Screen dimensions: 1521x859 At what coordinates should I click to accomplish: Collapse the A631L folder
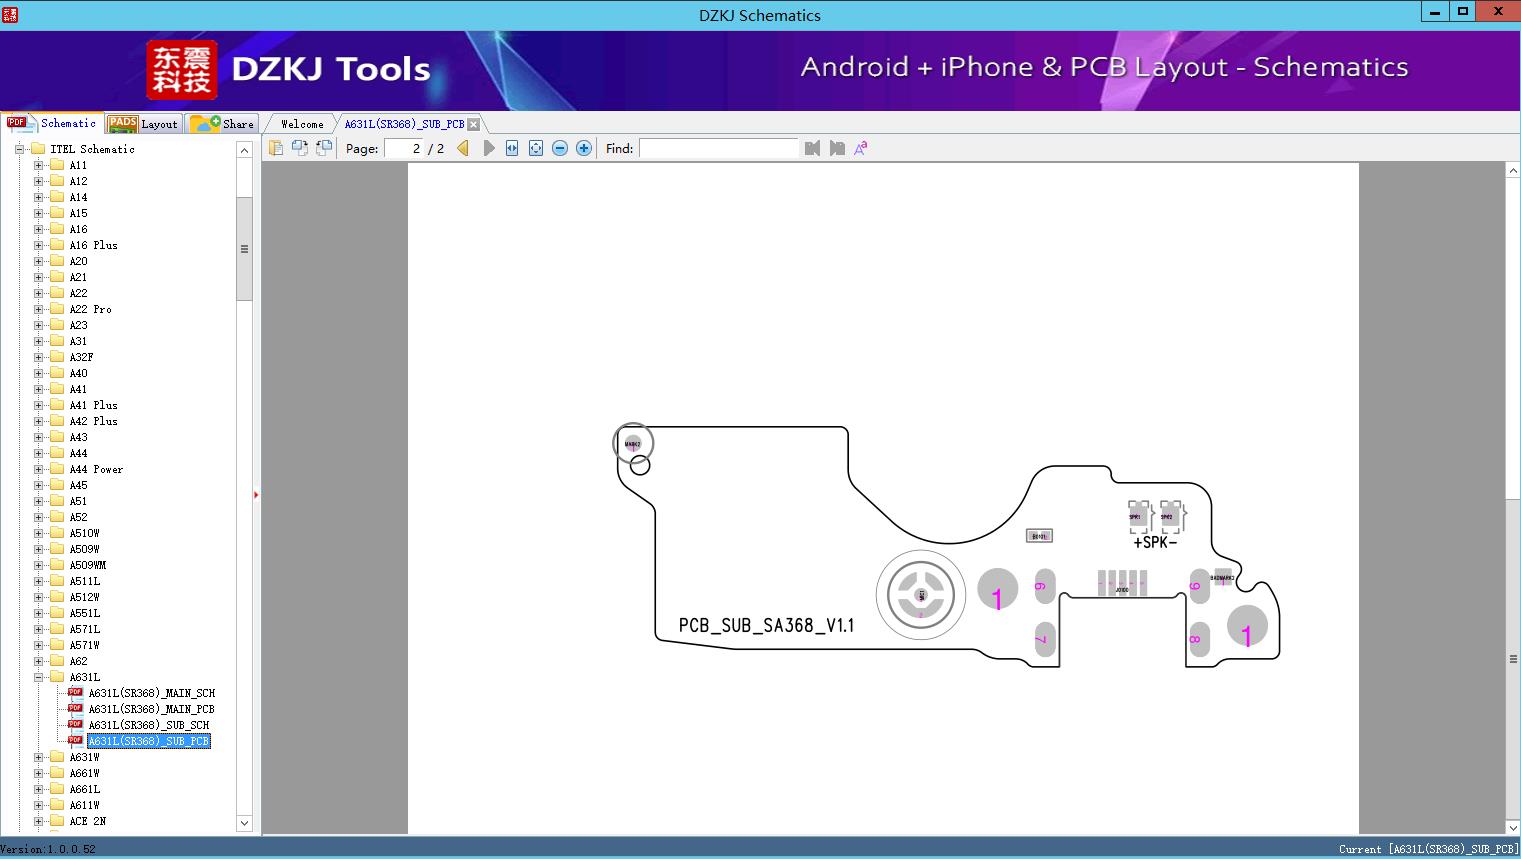pos(38,677)
